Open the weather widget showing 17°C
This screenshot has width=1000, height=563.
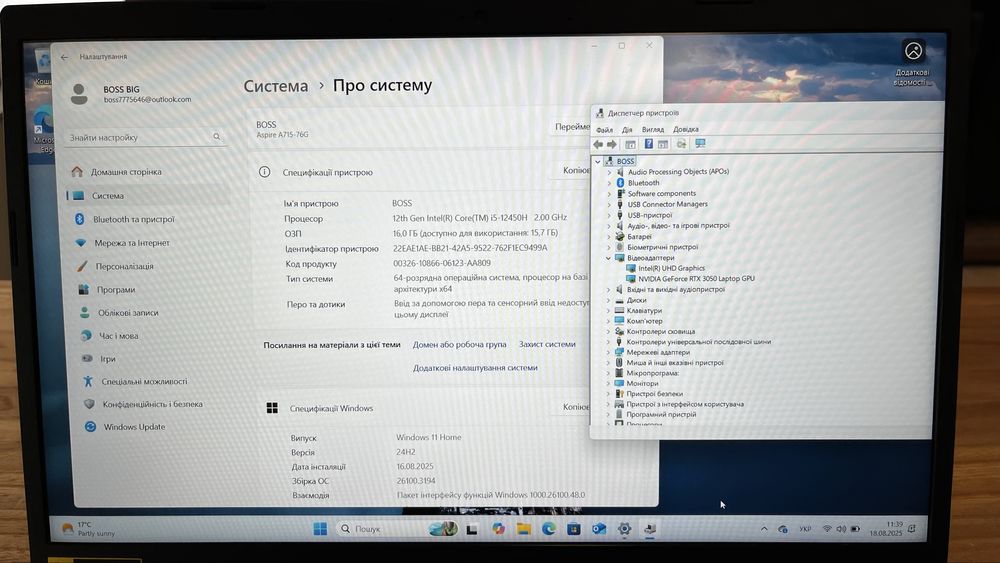point(89,529)
